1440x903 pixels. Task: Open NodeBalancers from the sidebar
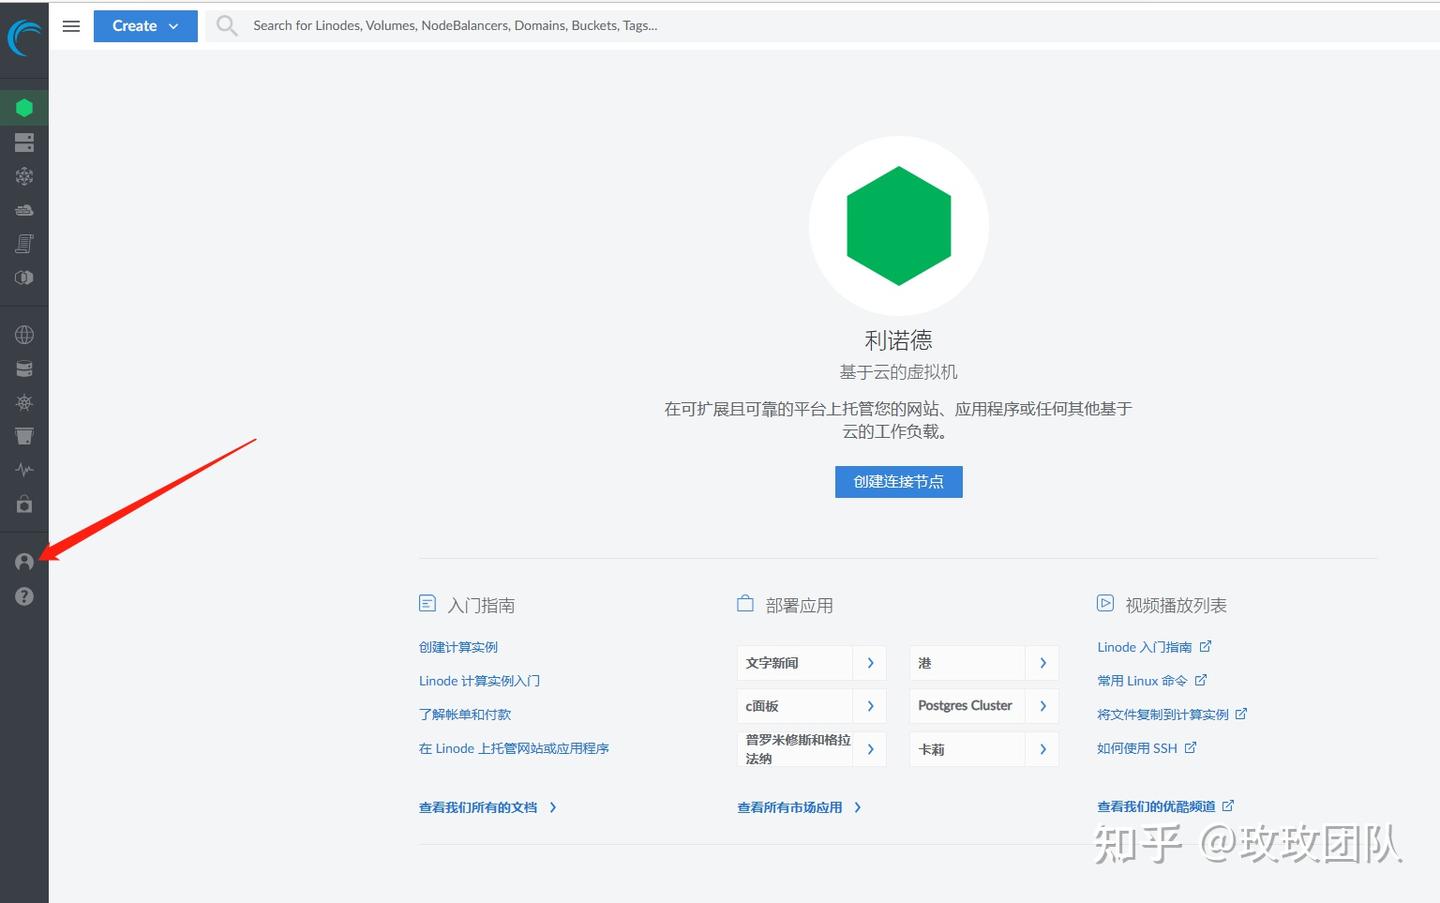pos(24,176)
